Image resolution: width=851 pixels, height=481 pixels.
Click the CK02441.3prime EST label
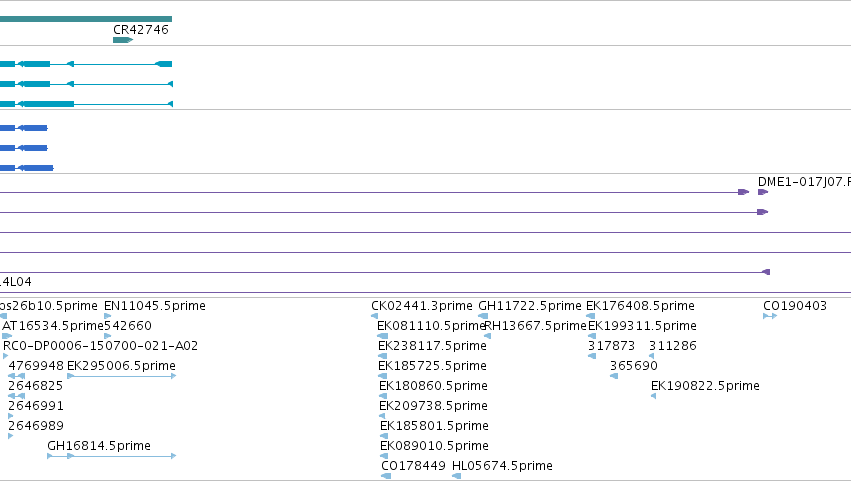pos(422,306)
